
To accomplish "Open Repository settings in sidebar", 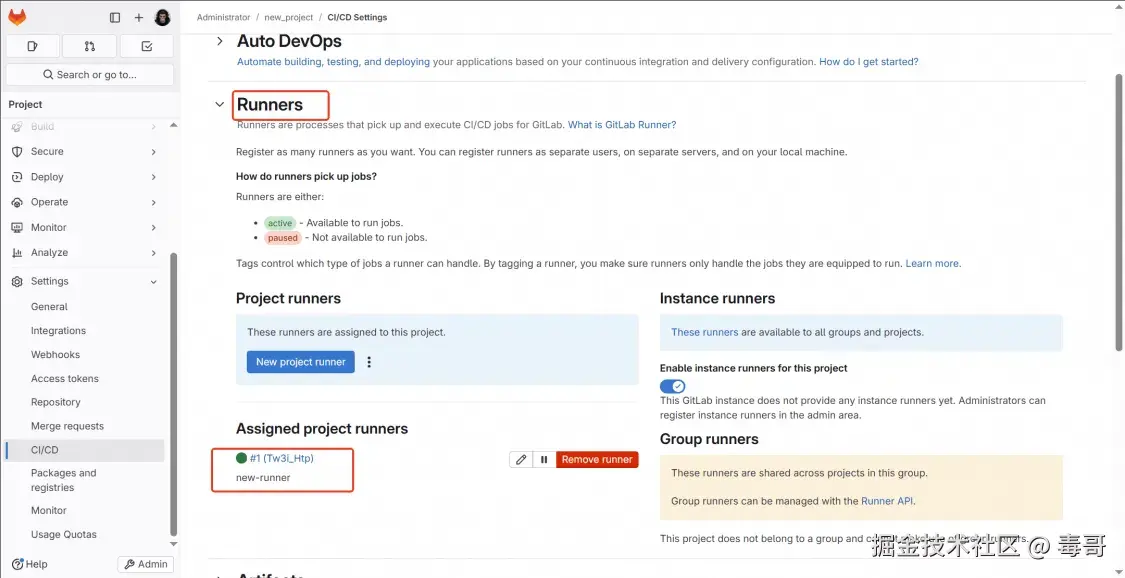I will [56, 402].
